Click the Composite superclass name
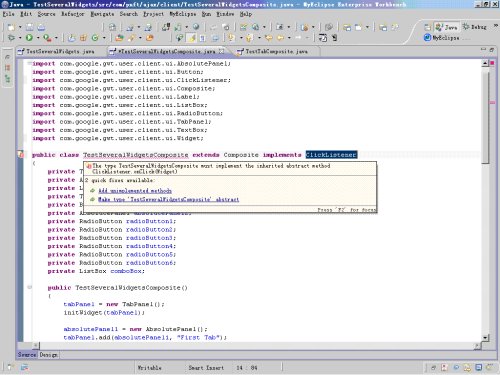The height and width of the screenshot is (375, 500). (x=241, y=155)
